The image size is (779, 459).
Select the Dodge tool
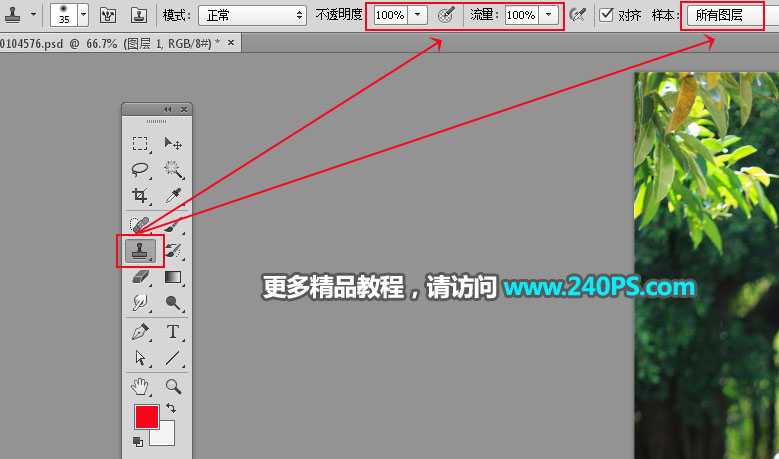tap(173, 303)
